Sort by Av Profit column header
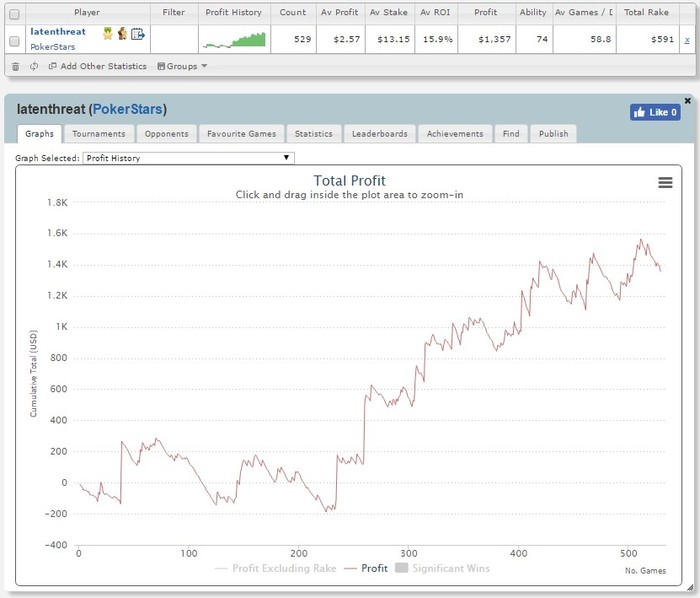This screenshot has height=598, width=700. [x=340, y=12]
